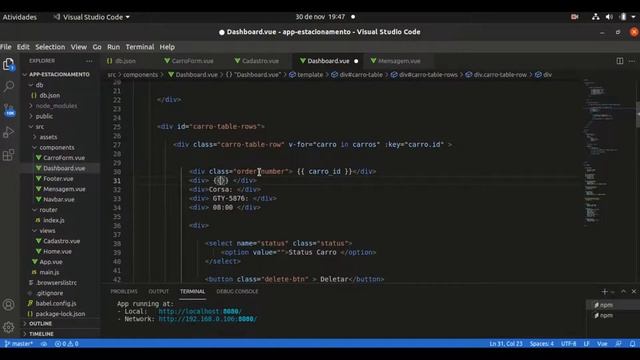This screenshot has height=360, width=640.
Task: Click the split editor icon
Action: tap(620, 61)
